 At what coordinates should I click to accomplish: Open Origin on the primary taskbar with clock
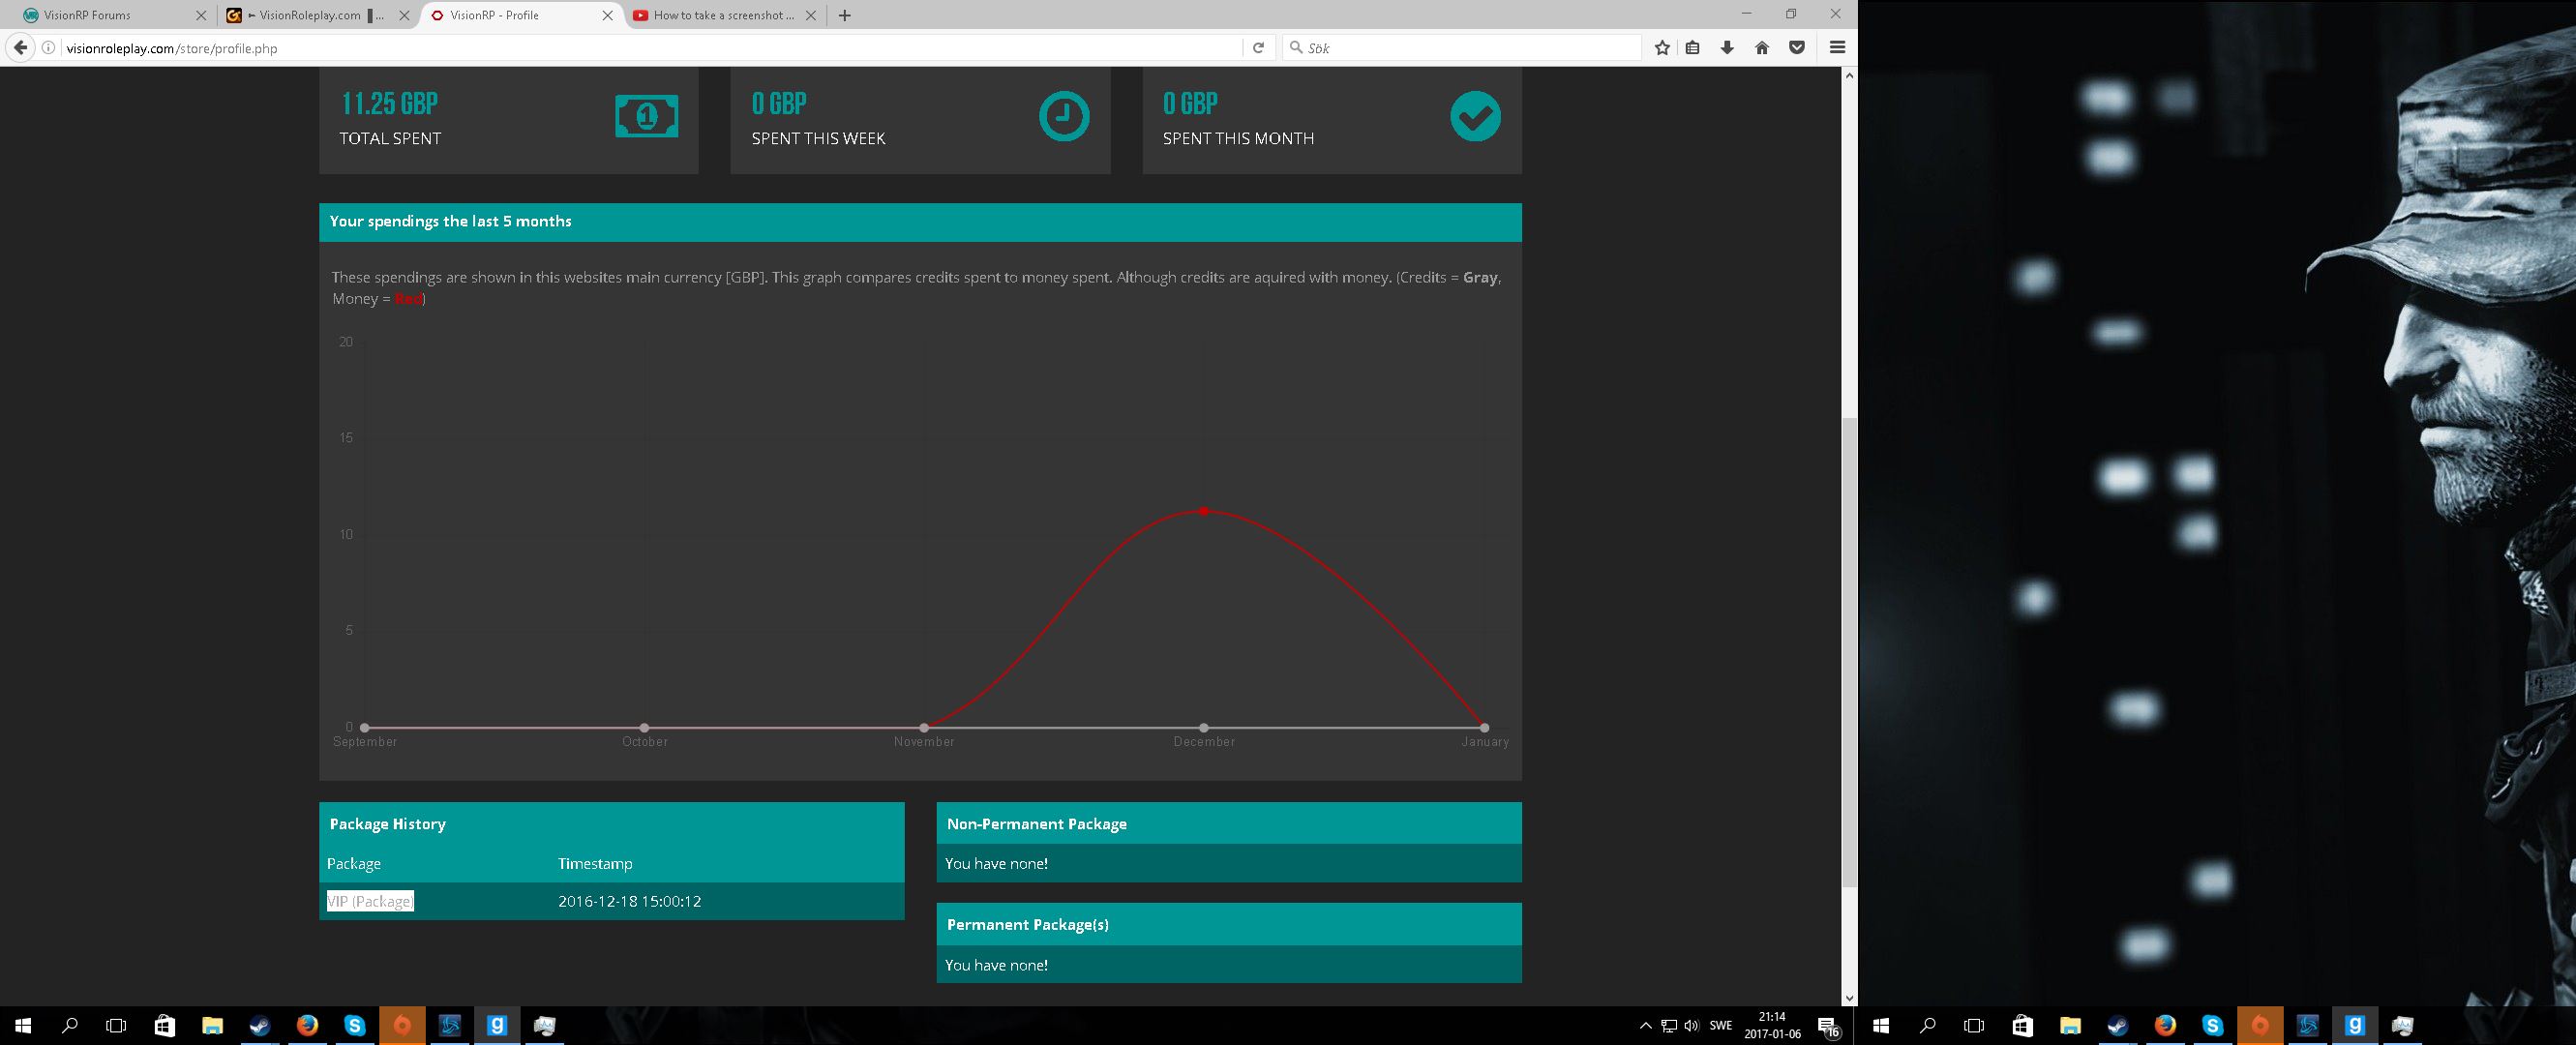402,1025
